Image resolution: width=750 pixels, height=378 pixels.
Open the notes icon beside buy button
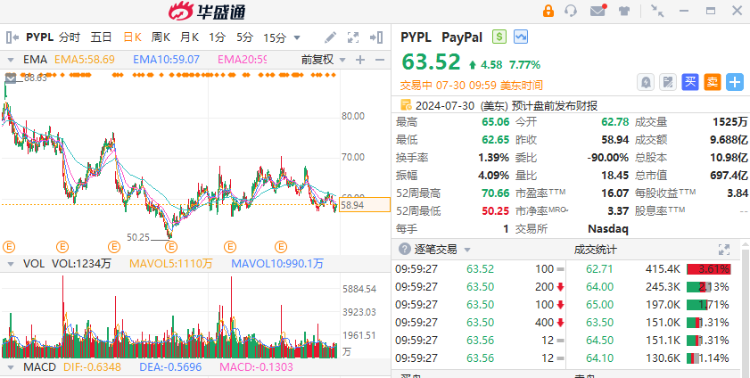click(x=668, y=82)
